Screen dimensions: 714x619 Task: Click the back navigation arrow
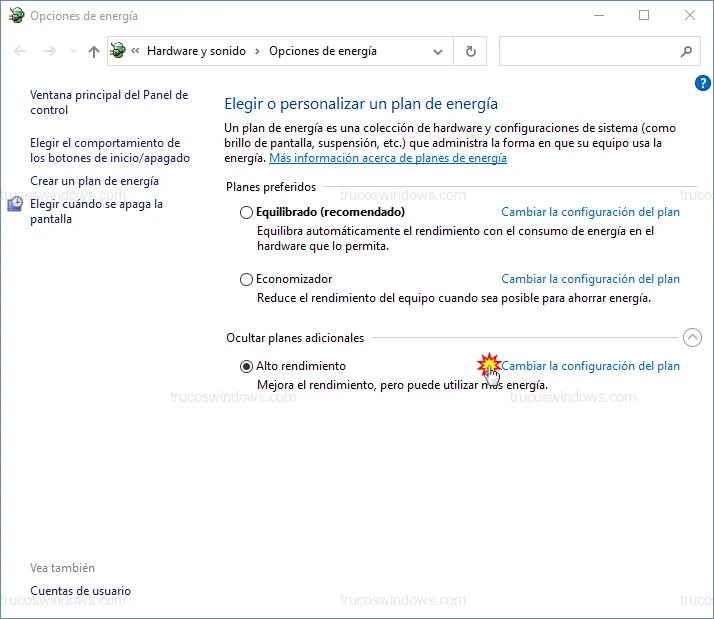click(x=21, y=51)
